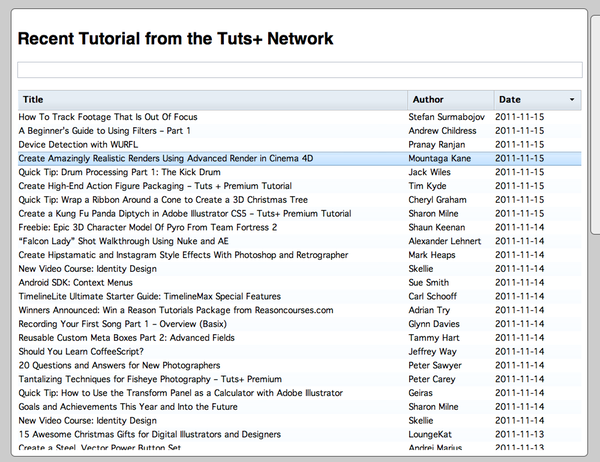Select "Android SDK: Context Menus" row
The image size is (600, 462).
click(x=300, y=282)
